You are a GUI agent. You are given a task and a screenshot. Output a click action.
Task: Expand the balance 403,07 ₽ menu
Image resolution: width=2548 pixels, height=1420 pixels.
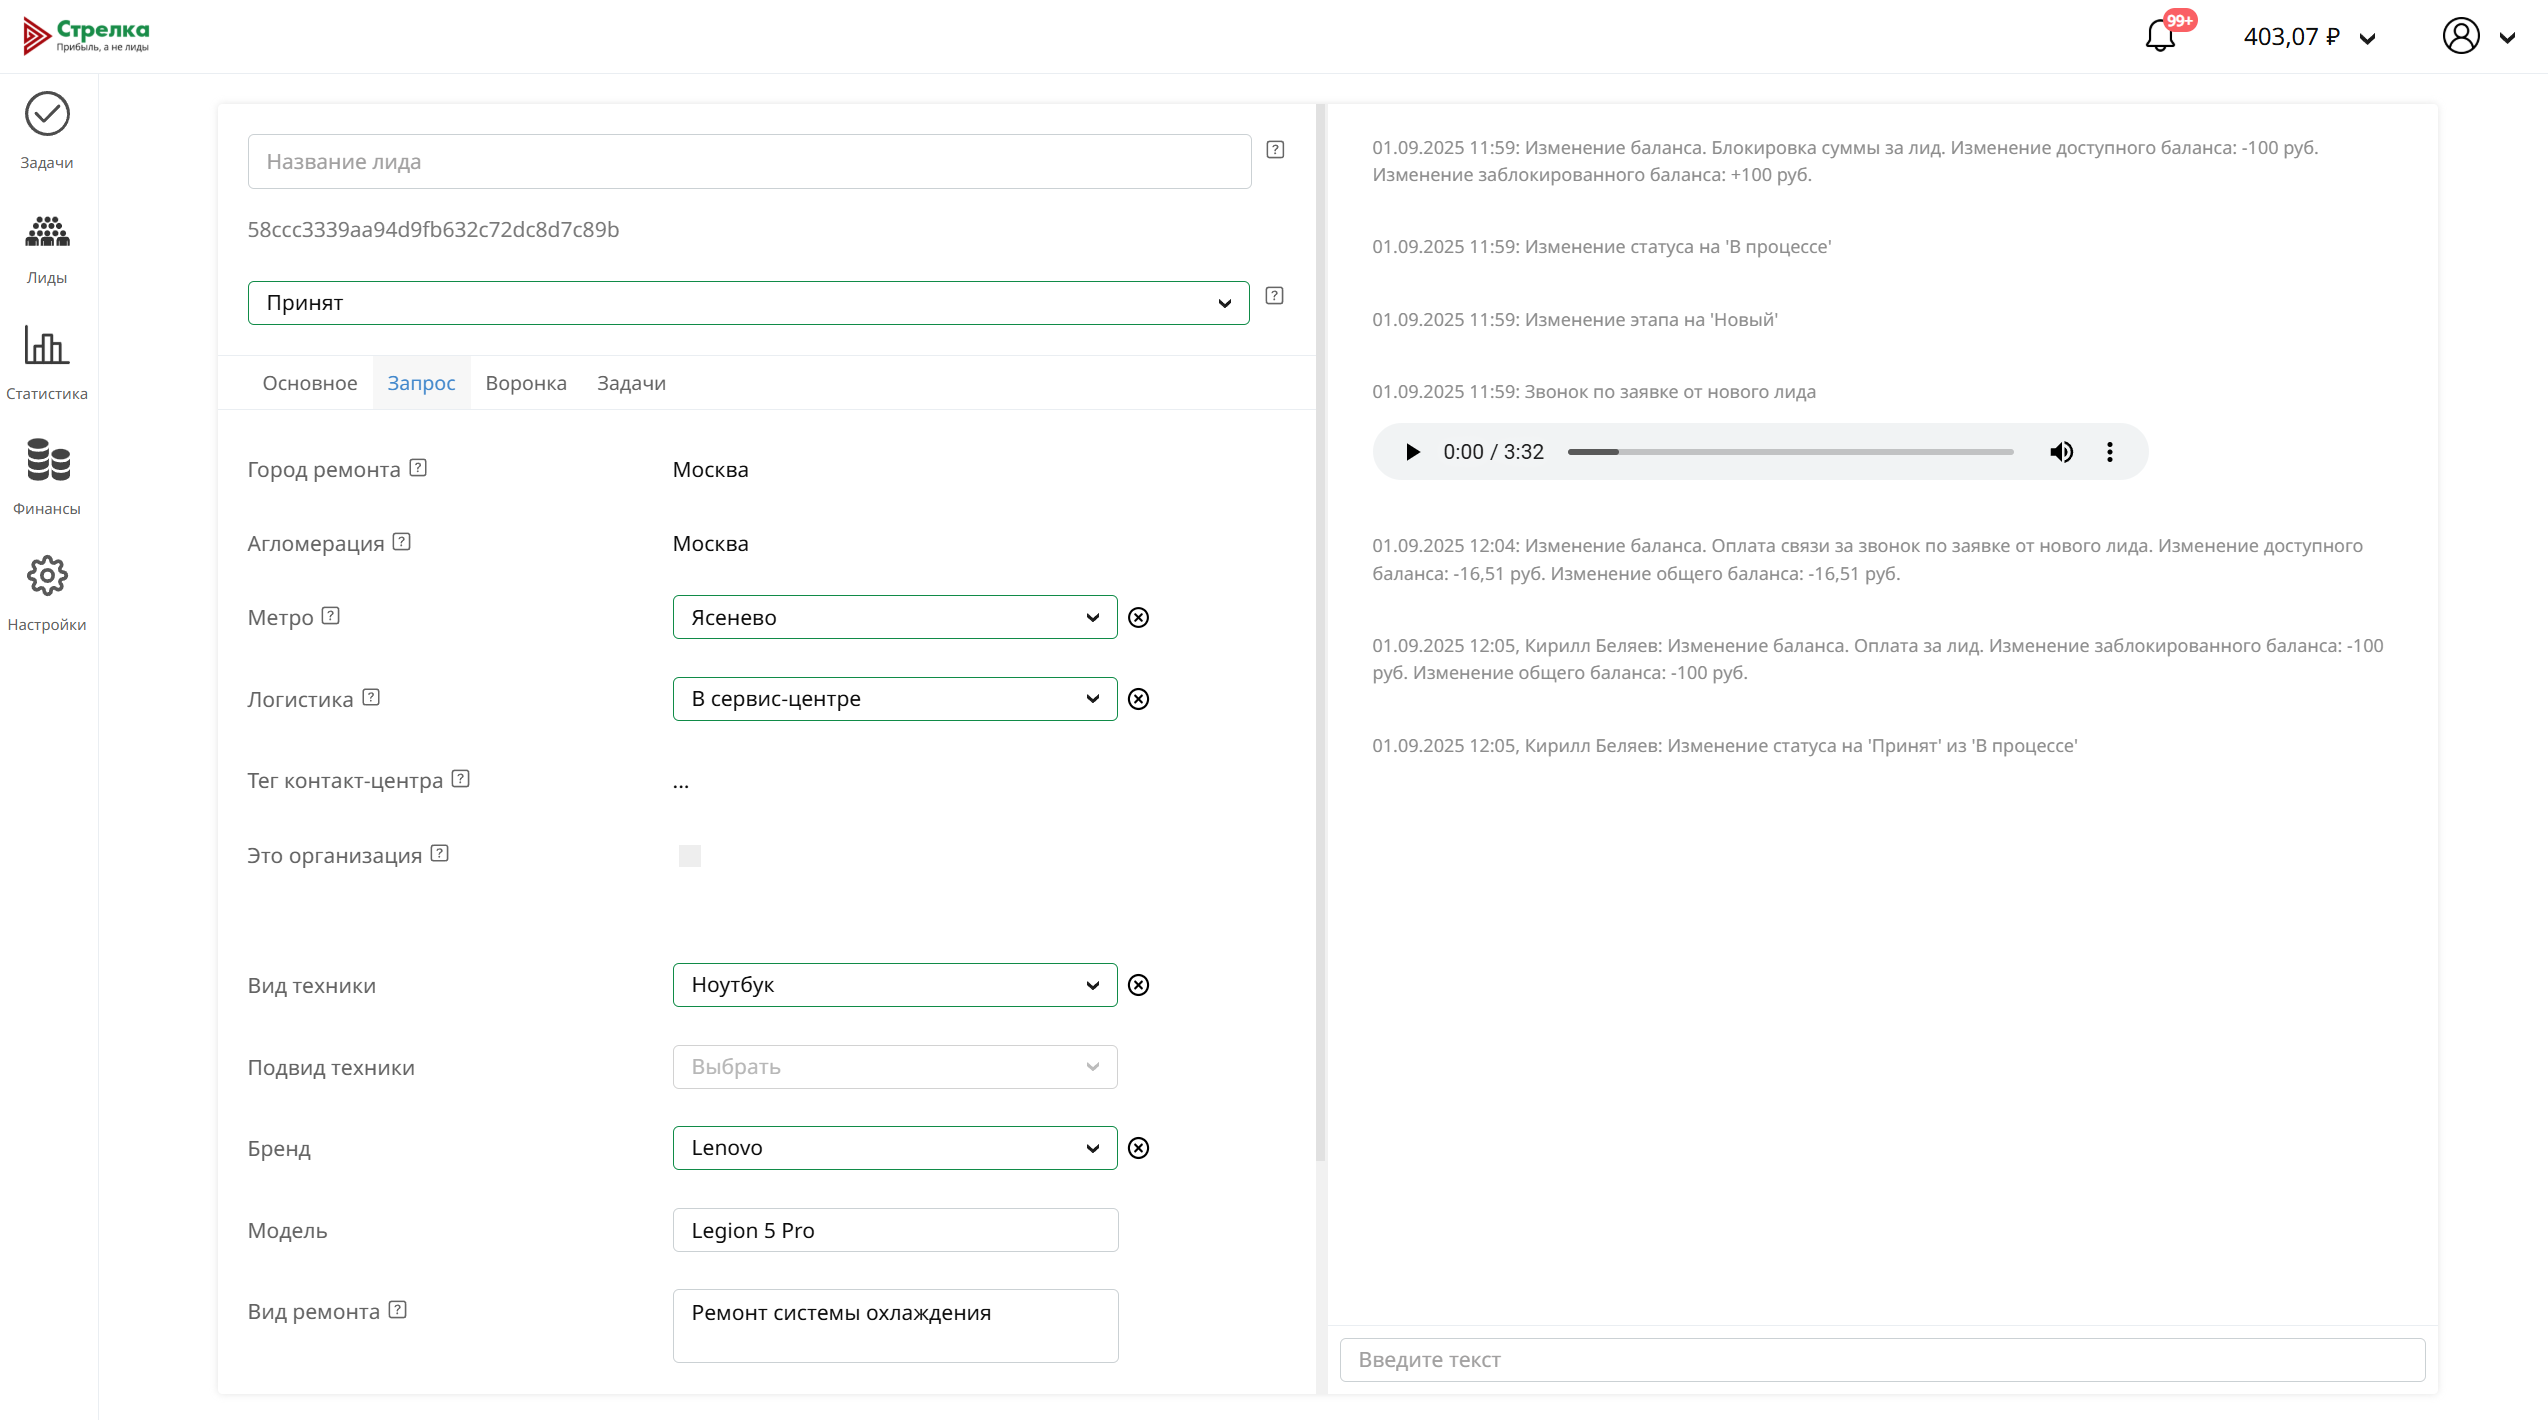click(2309, 37)
